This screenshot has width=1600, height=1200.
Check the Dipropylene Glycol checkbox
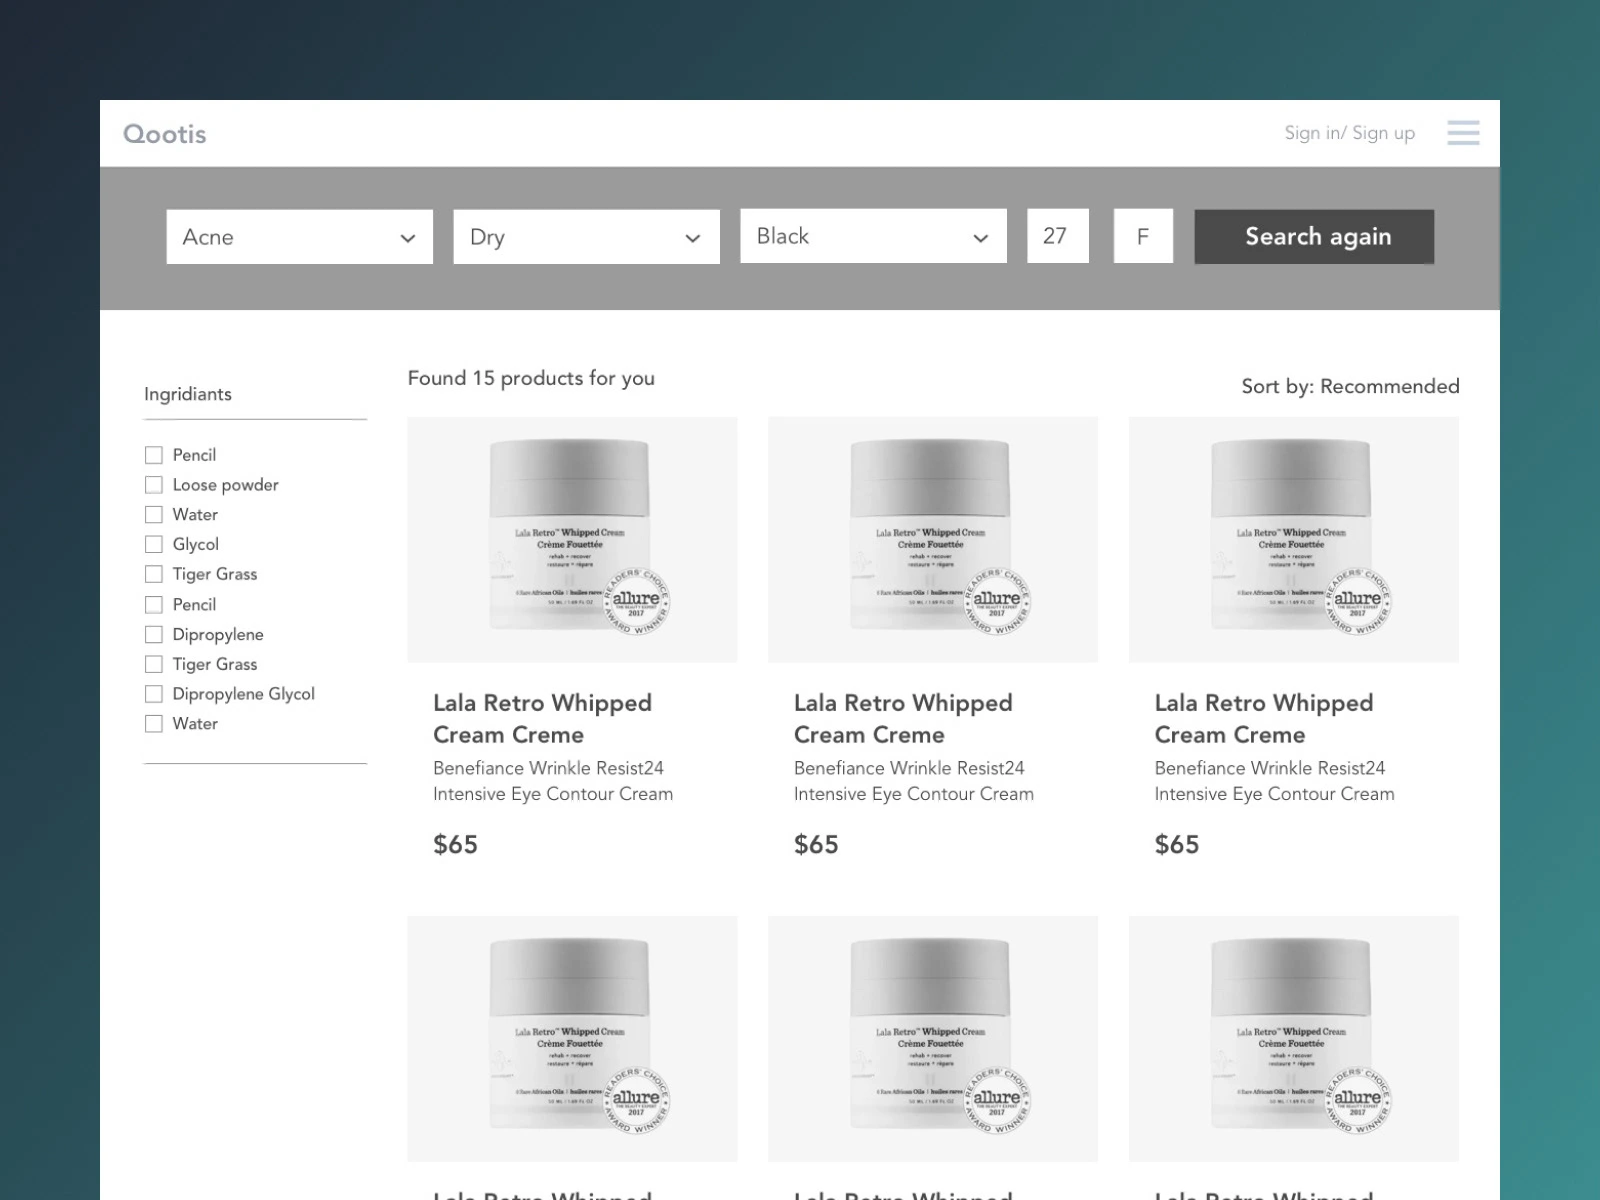pyautogui.click(x=154, y=694)
